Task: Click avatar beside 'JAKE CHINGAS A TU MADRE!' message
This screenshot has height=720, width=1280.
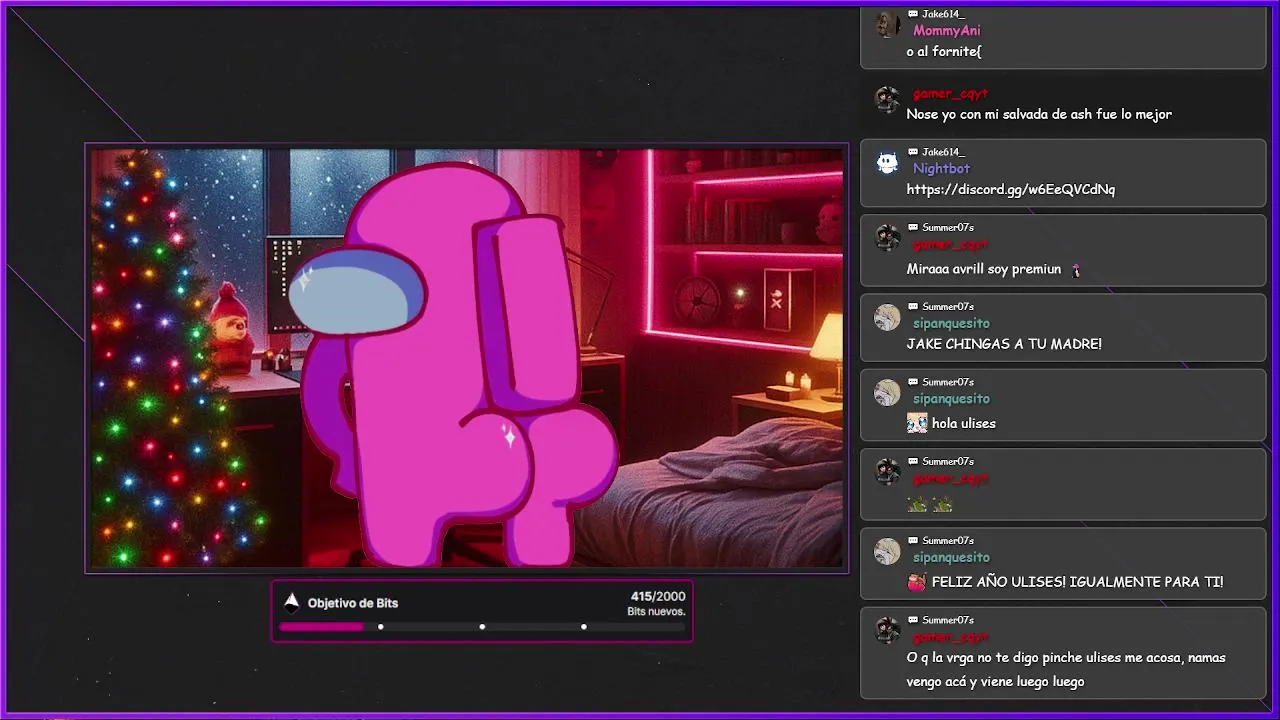Action: [887, 317]
